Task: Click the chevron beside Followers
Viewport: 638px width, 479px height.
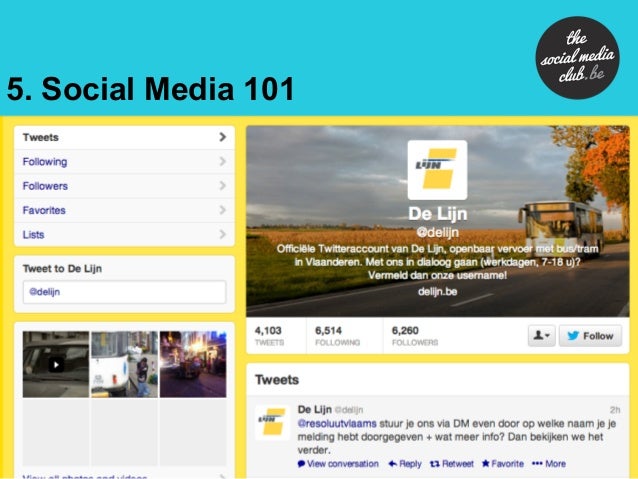Action: tap(222, 186)
